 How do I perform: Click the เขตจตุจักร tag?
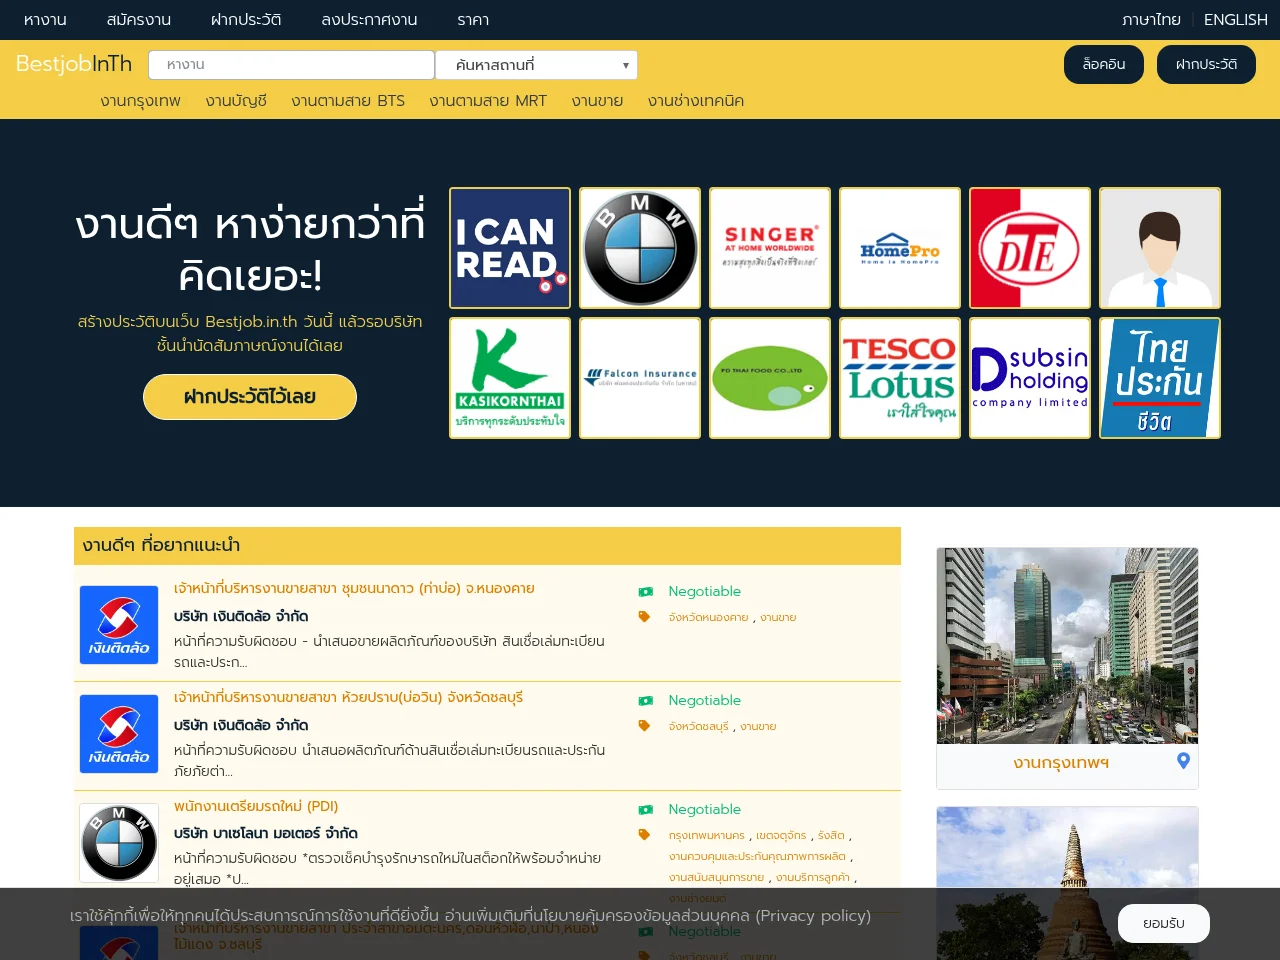tap(781, 836)
